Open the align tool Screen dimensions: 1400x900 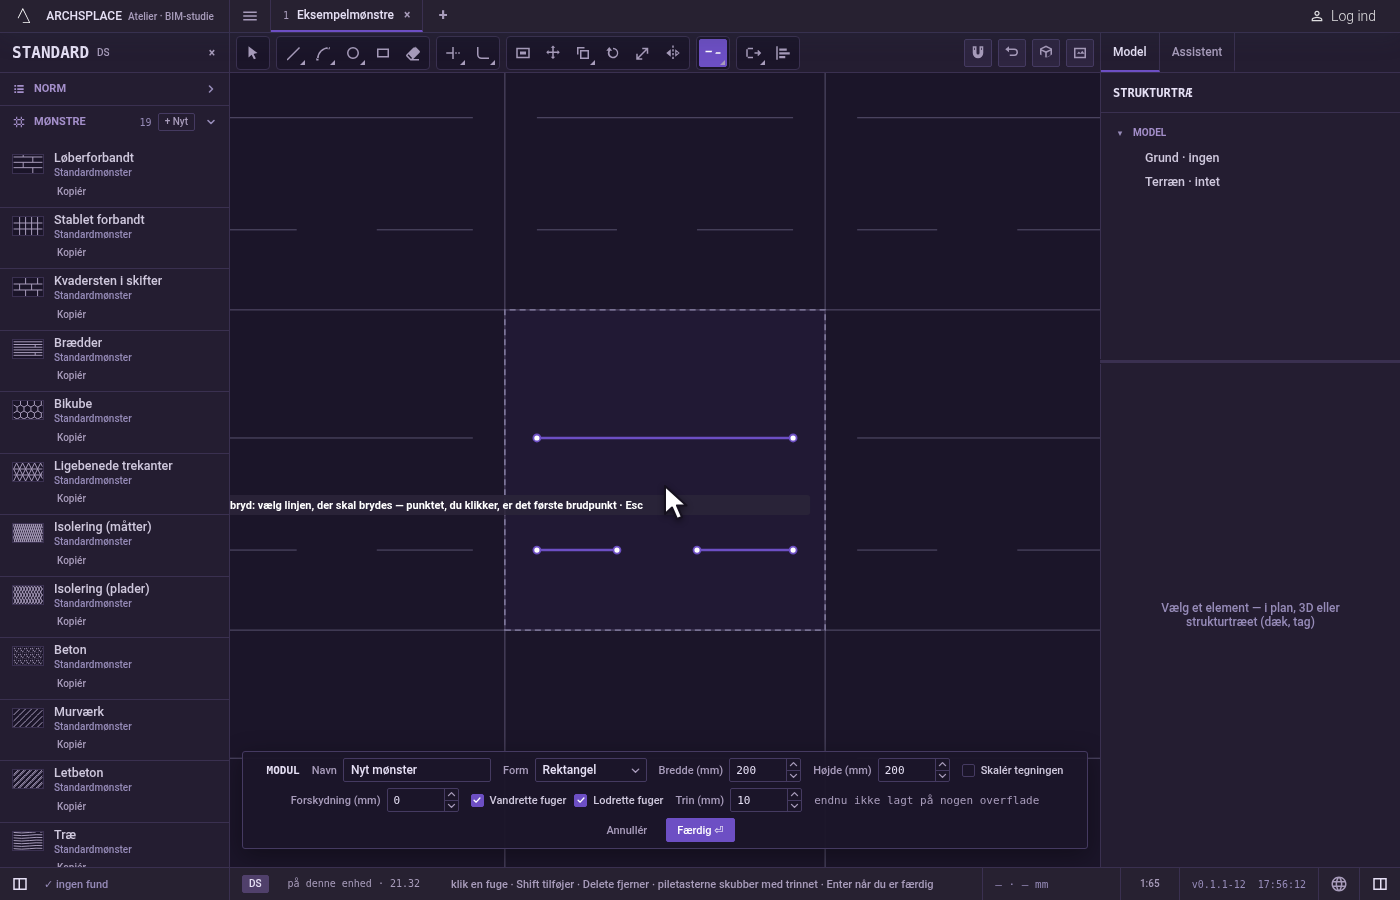[783, 53]
